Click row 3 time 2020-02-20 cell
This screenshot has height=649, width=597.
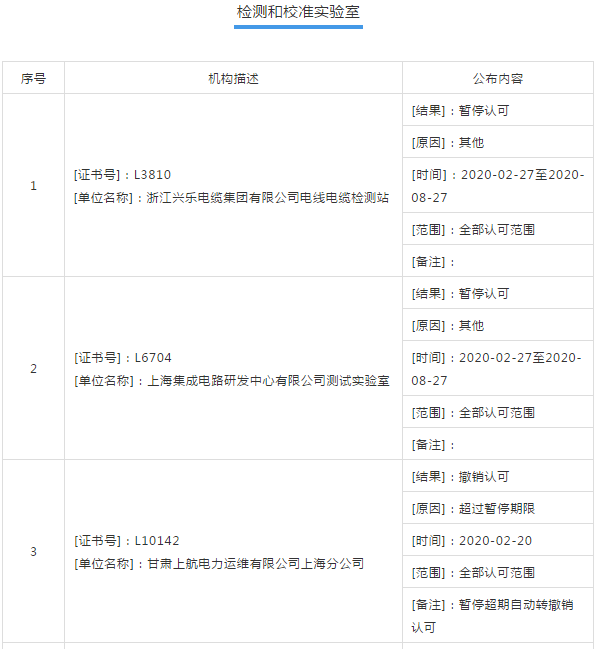[x=498, y=540]
